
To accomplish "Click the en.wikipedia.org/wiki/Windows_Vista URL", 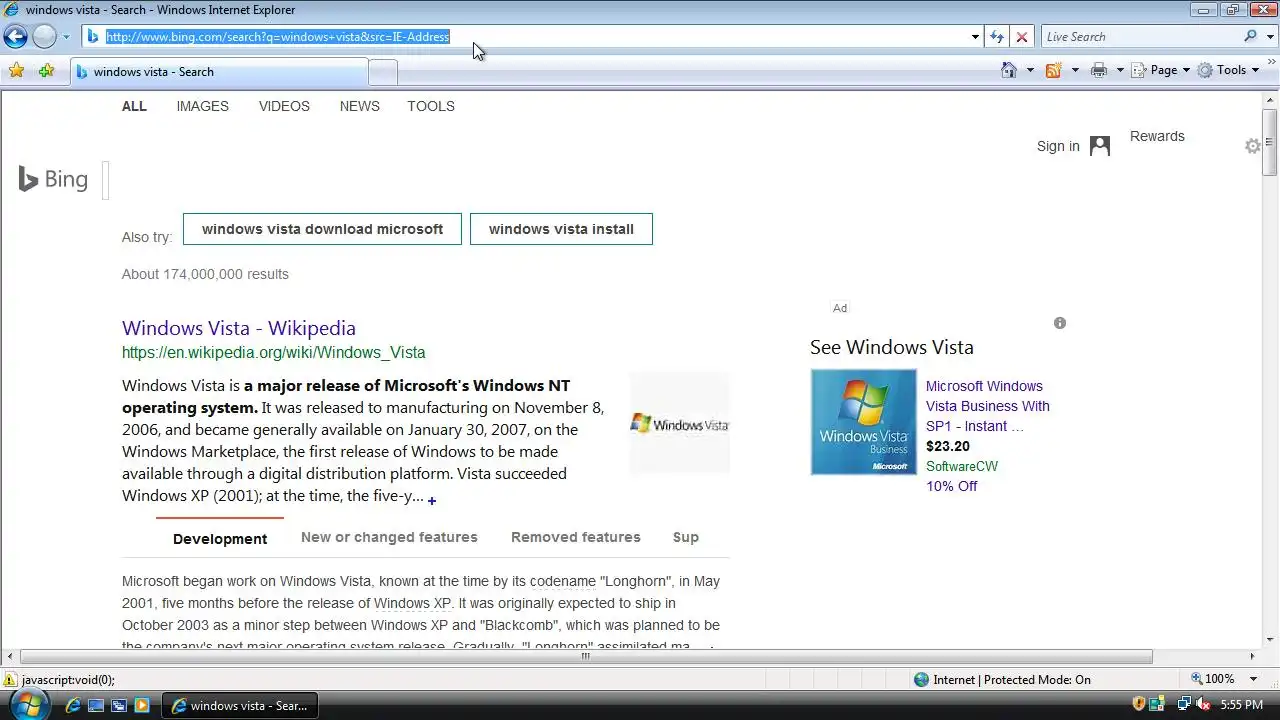I will coord(274,353).
